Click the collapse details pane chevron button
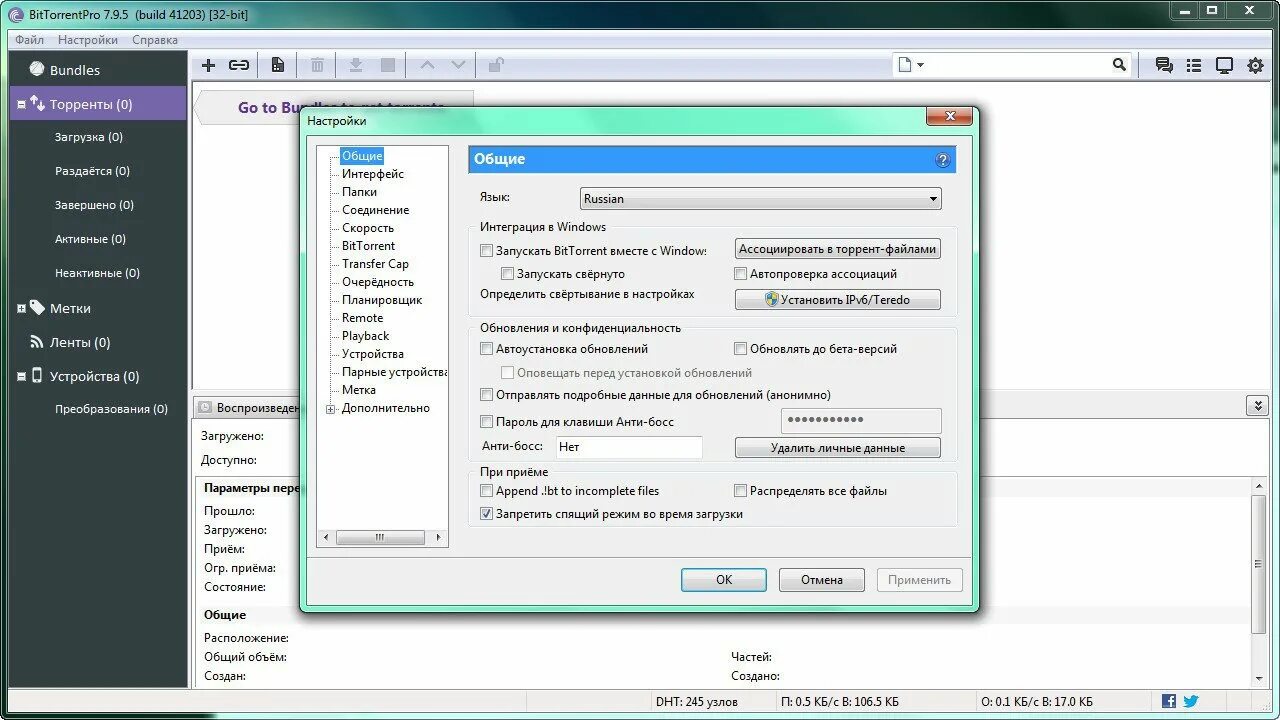Viewport: 1280px width, 720px height. (x=1257, y=406)
